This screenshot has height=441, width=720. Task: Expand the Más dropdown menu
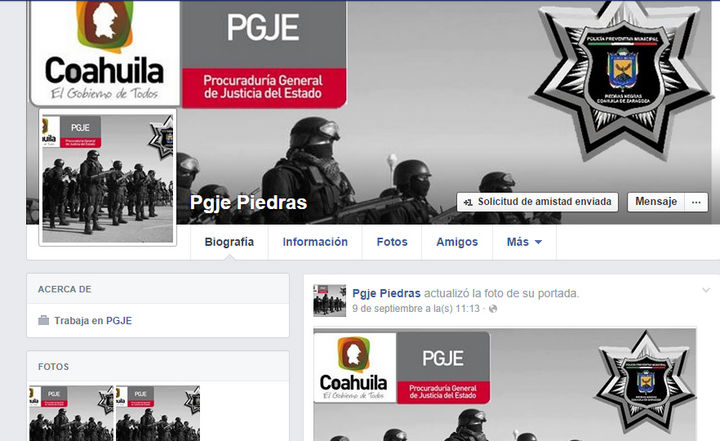[524, 242]
